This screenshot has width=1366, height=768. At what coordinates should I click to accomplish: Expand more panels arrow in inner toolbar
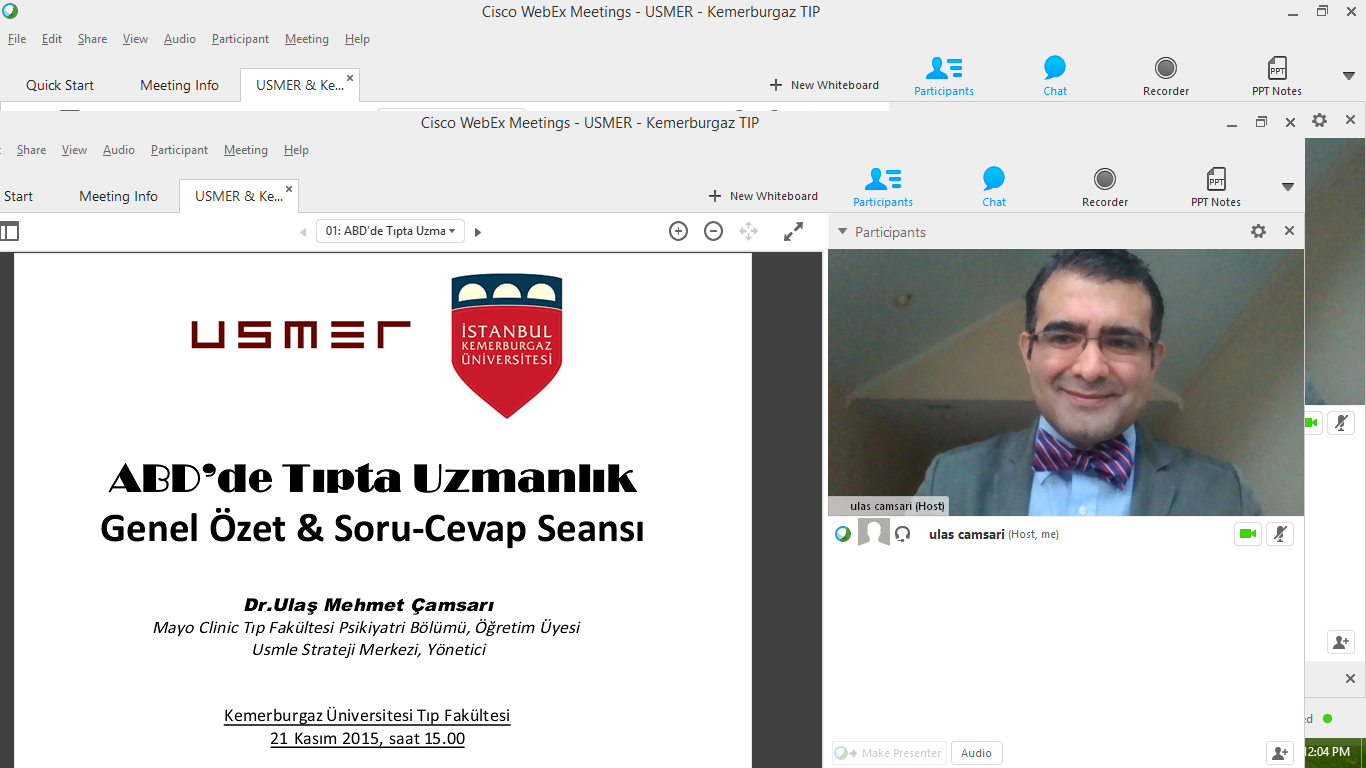(1288, 187)
